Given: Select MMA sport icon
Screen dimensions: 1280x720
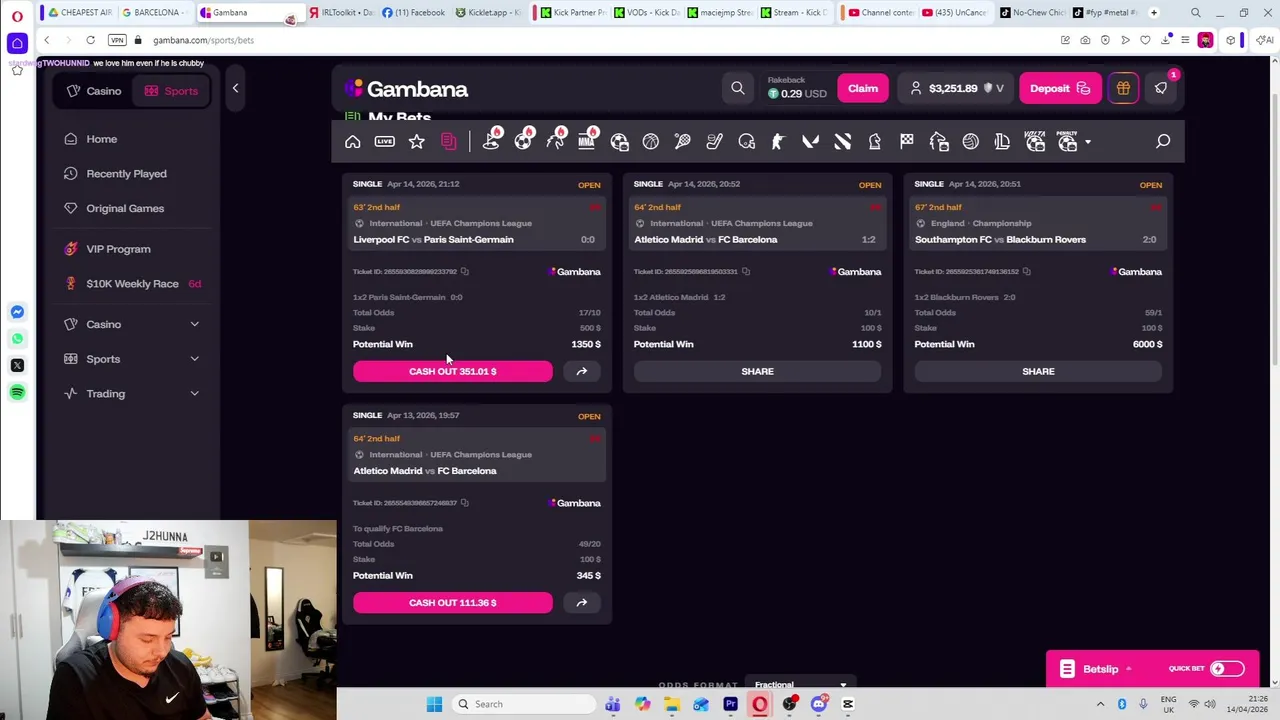Looking at the screenshot, I should (x=587, y=141).
